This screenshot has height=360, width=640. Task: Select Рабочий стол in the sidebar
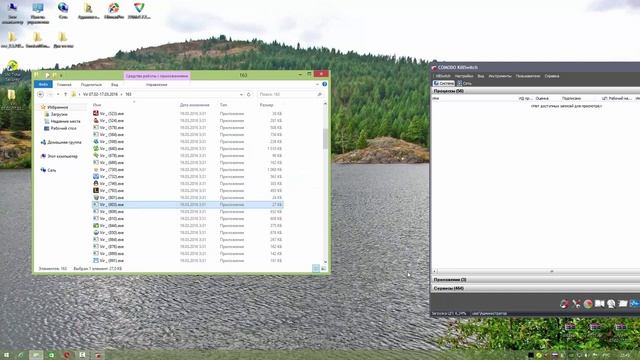[x=60, y=128]
